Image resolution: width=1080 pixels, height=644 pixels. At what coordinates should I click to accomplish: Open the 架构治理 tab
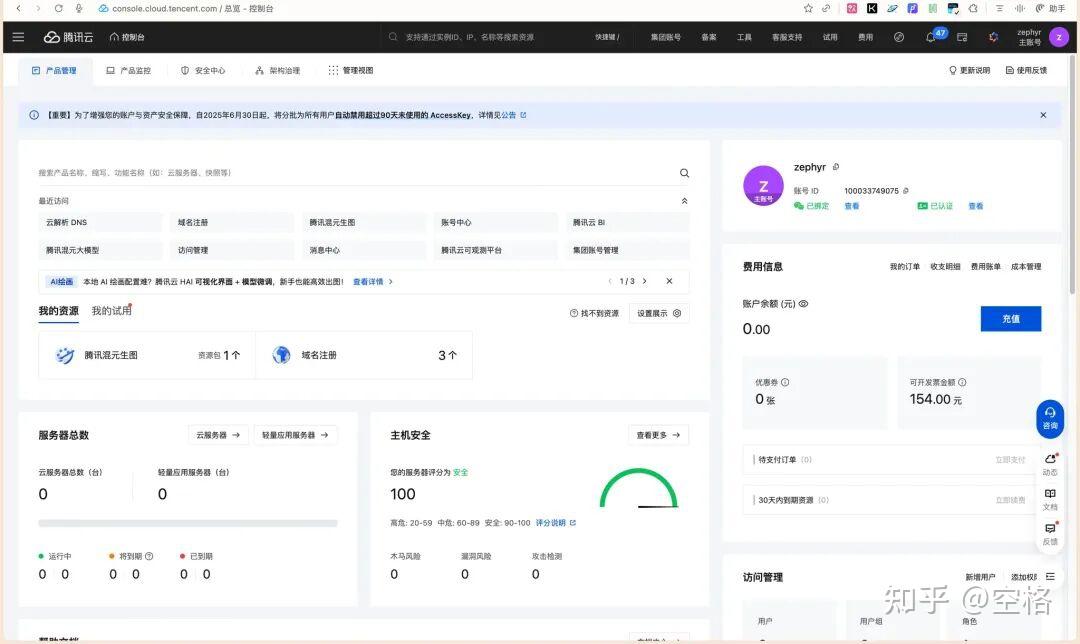(284, 70)
